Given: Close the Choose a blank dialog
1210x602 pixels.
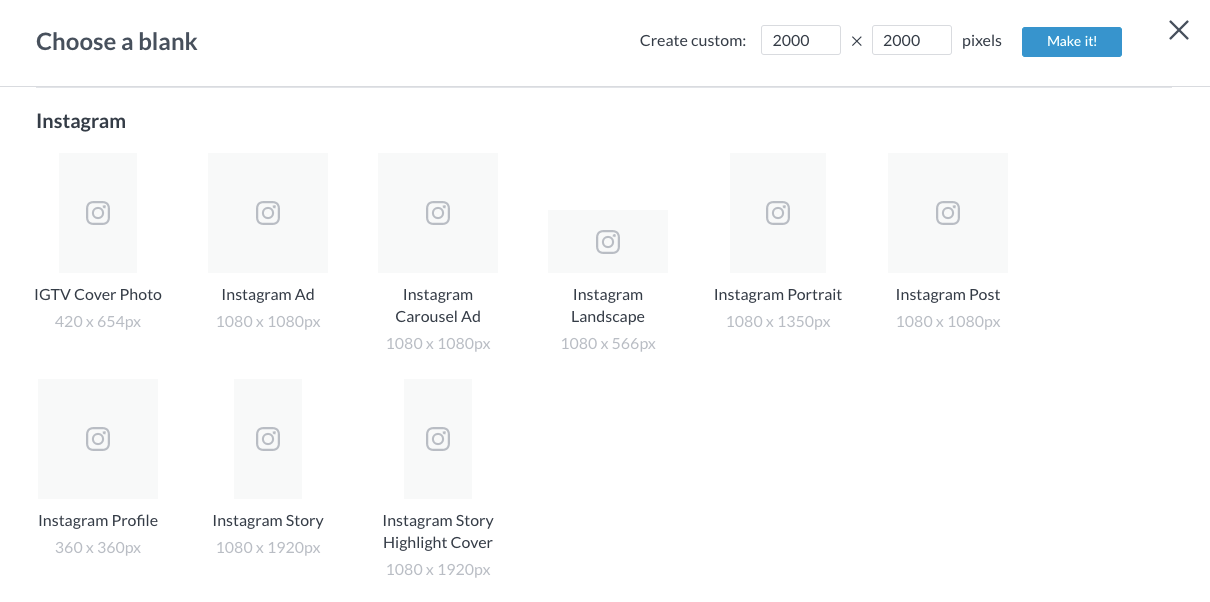Looking at the screenshot, I should 1179,30.
